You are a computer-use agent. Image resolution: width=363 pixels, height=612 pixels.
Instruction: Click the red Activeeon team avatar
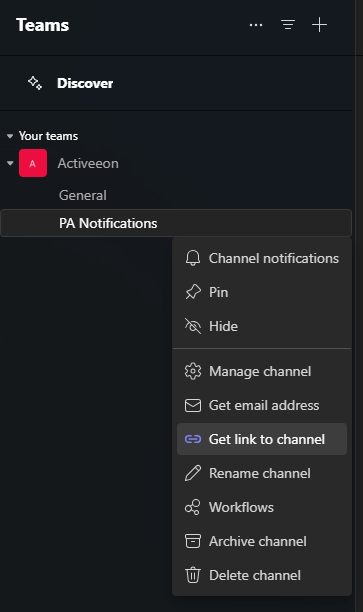pos(33,163)
